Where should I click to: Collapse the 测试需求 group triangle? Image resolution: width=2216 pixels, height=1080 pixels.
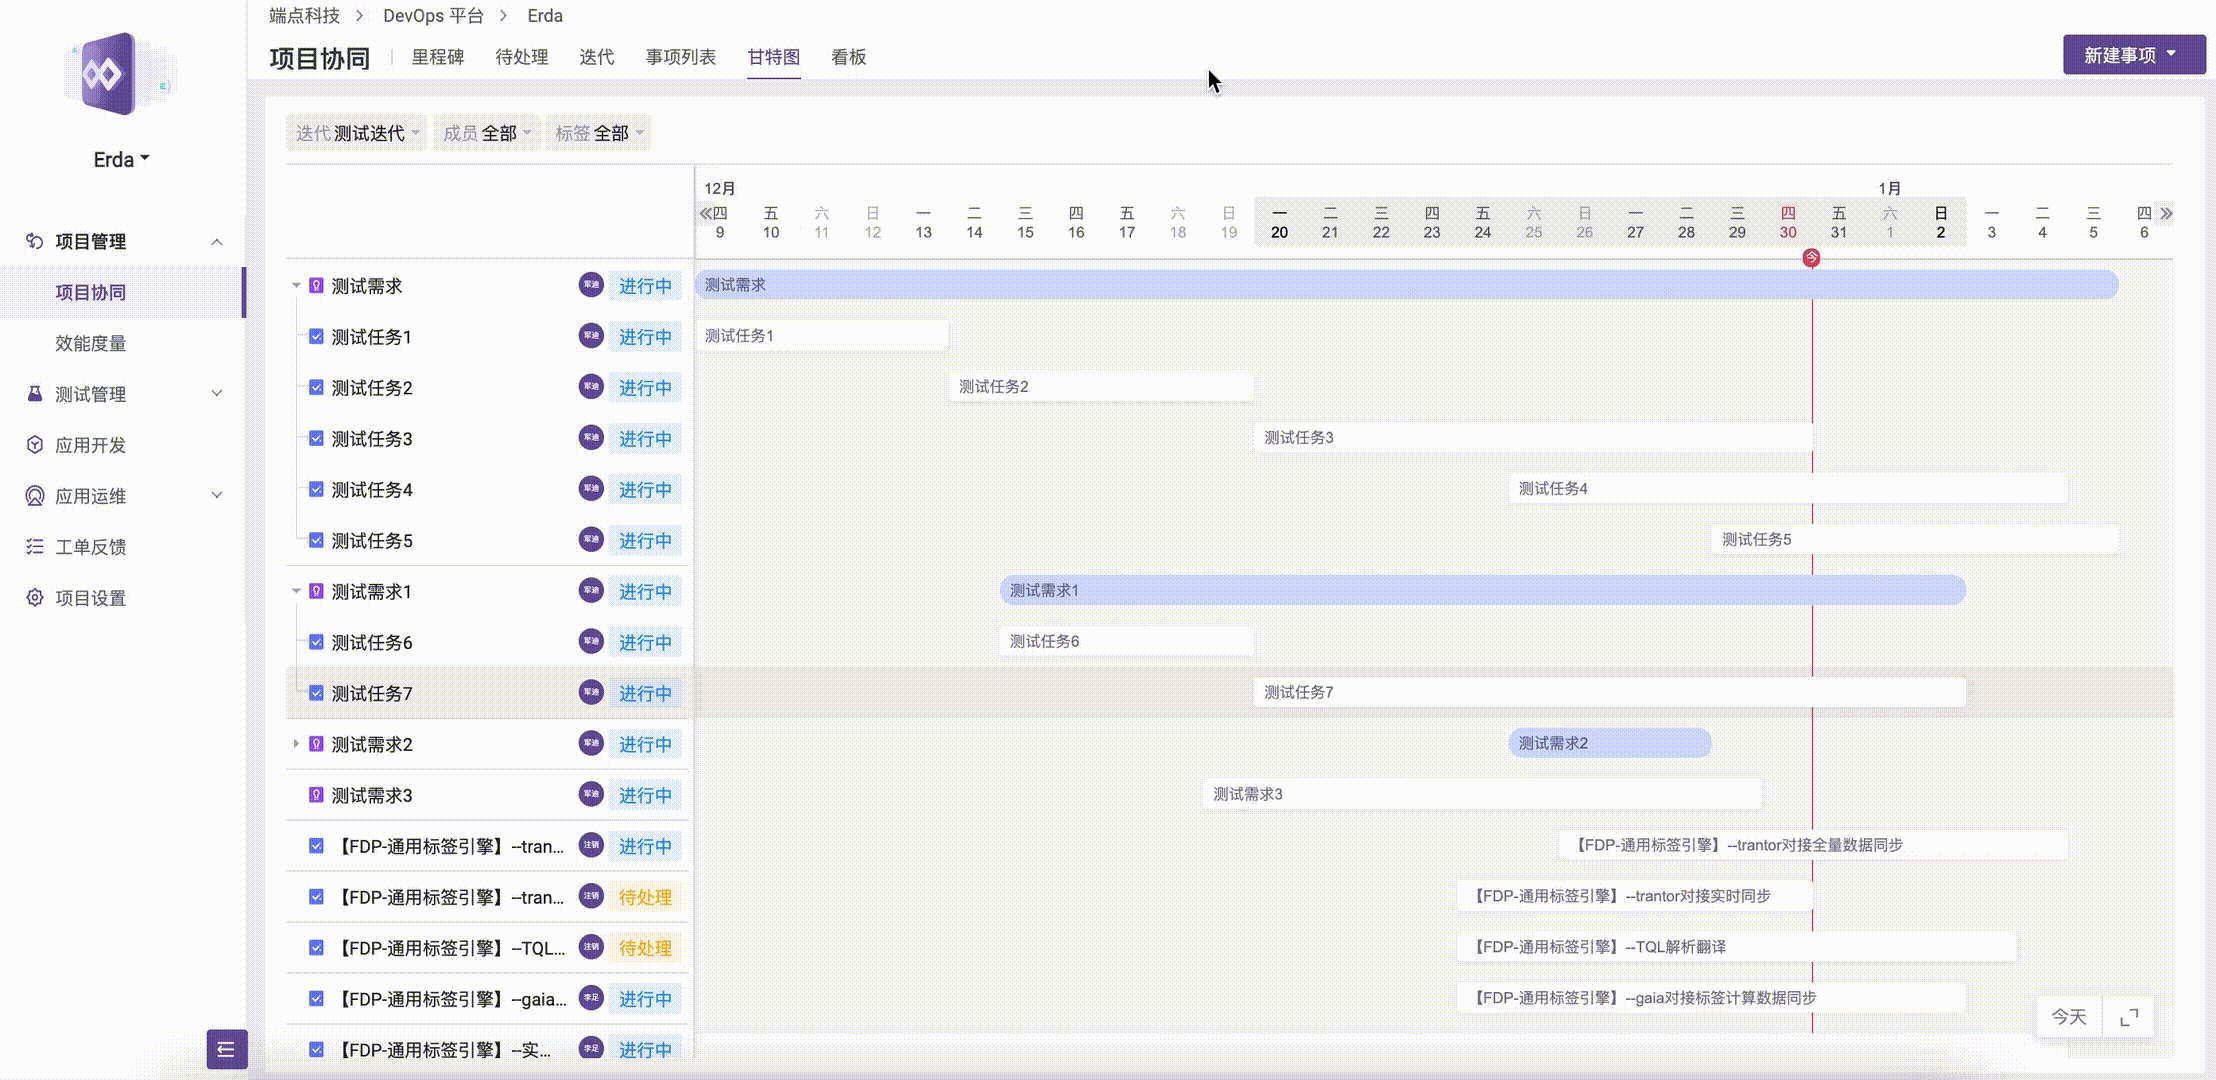click(295, 286)
